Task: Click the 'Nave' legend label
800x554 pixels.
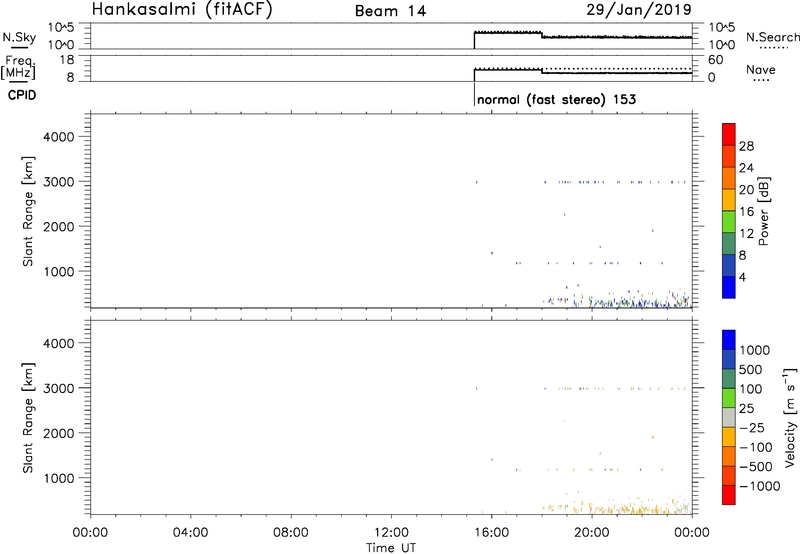Action: (x=761, y=69)
